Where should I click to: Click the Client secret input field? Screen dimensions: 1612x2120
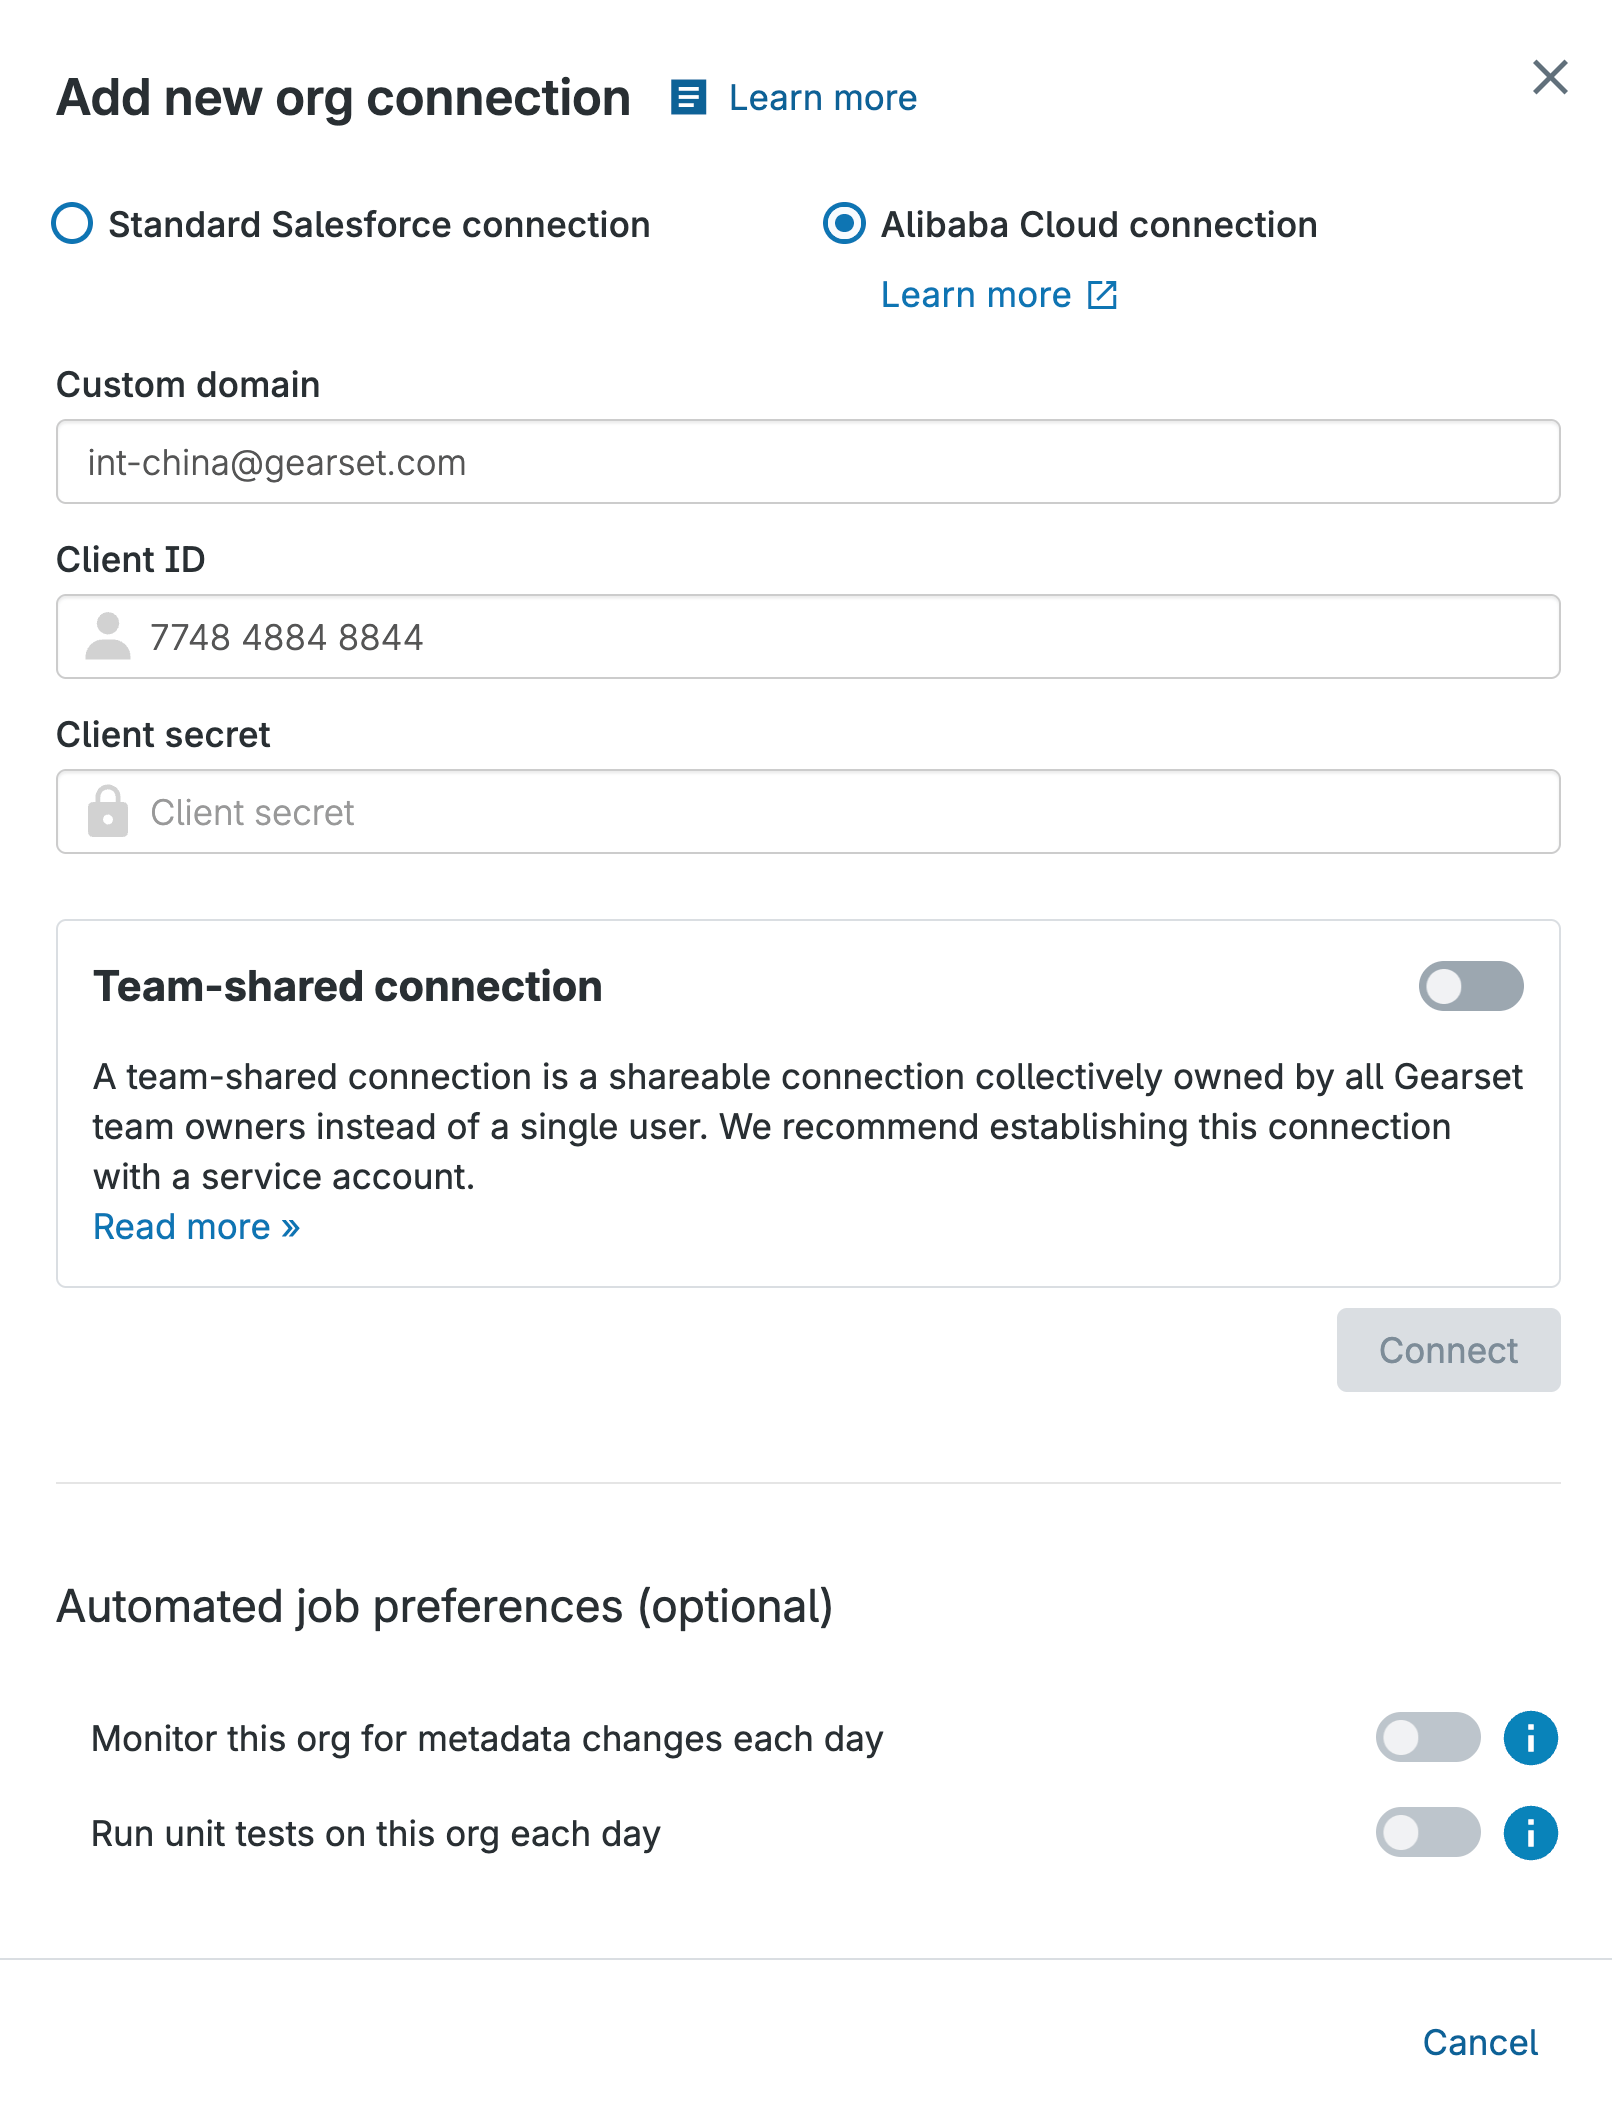[850, 812]
